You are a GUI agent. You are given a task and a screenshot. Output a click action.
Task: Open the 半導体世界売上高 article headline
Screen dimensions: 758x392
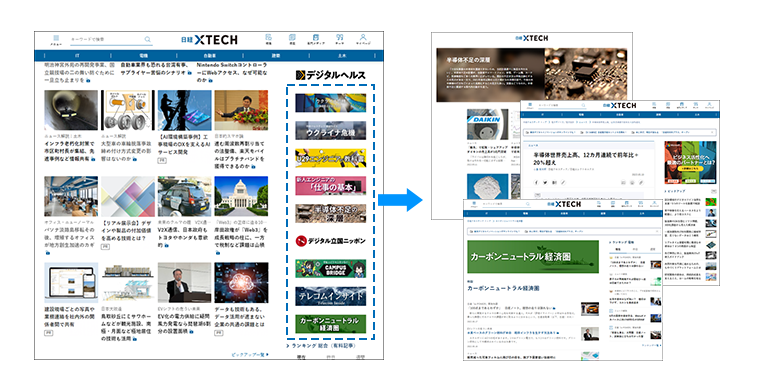point(585,159)
